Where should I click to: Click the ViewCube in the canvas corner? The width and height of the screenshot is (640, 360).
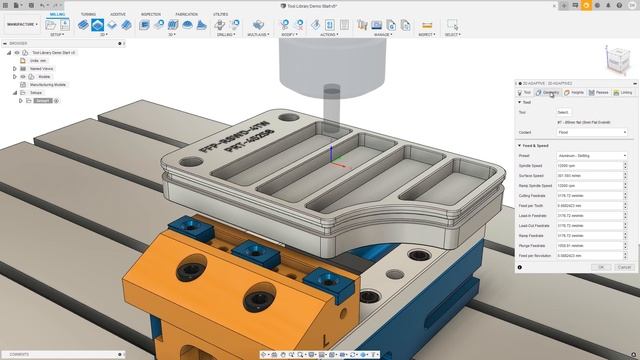coord(617,60)
